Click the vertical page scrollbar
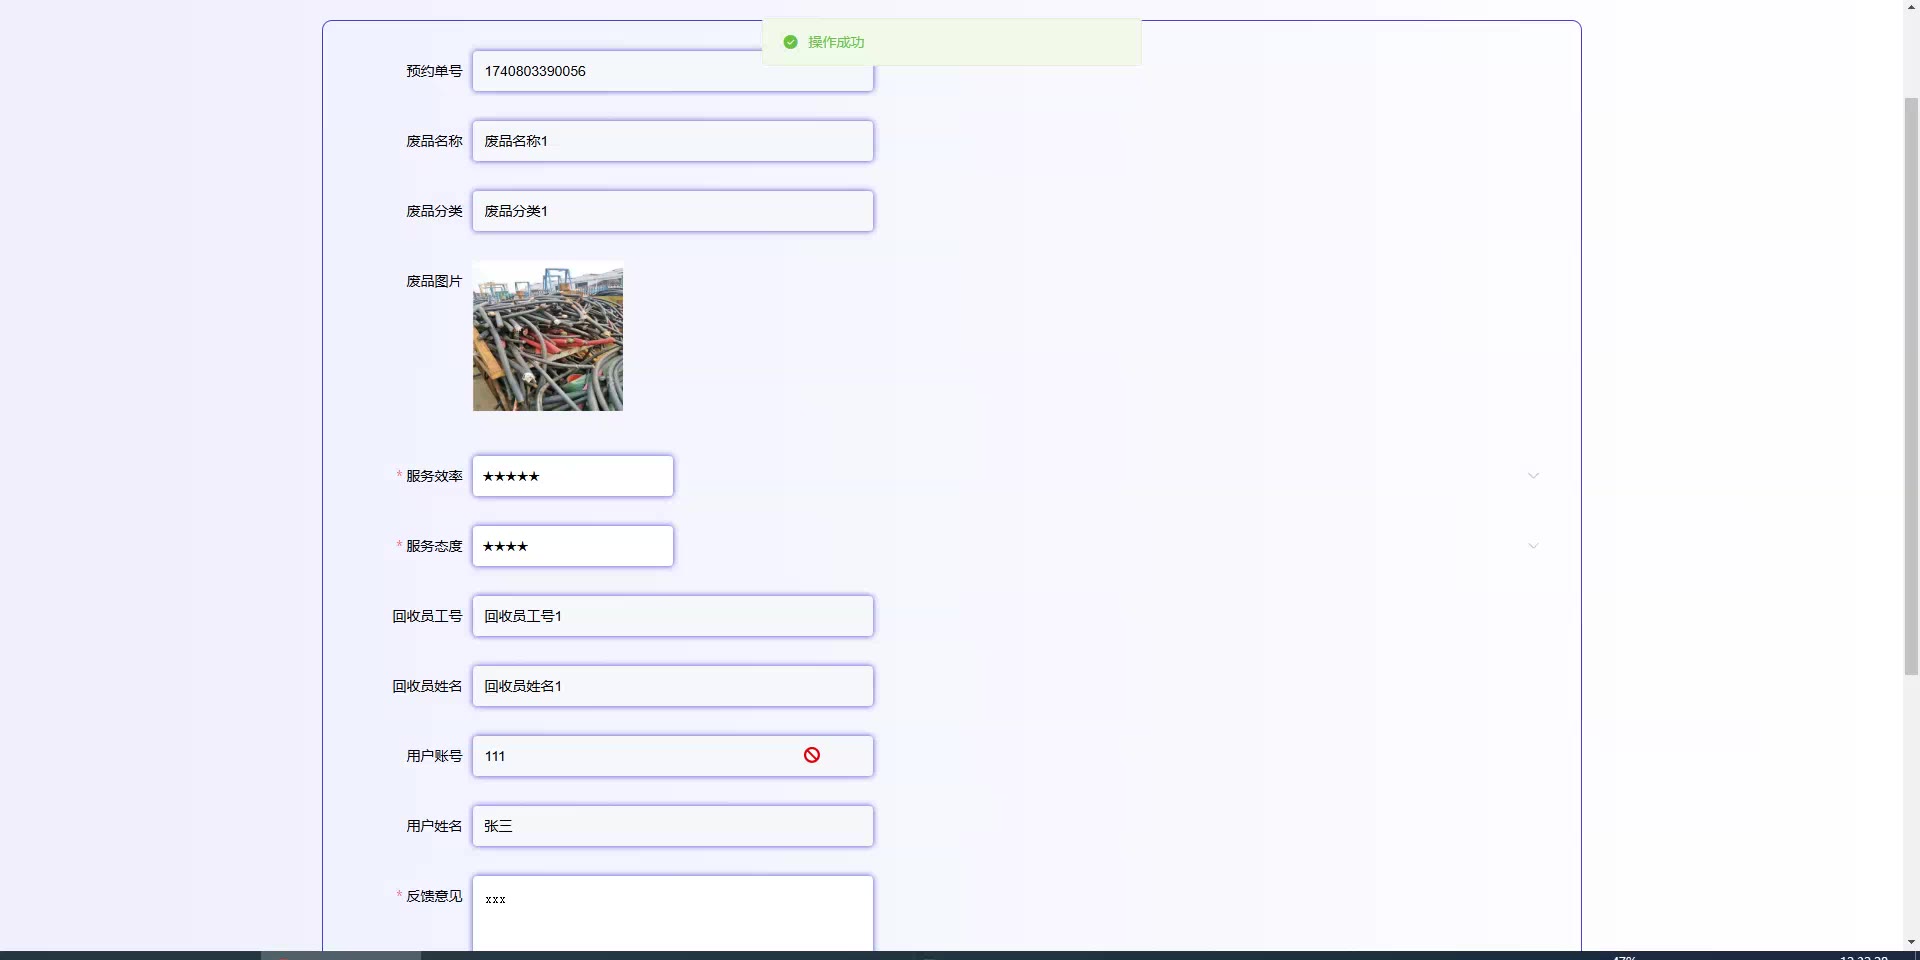This screenshot has width=1920, height=960. click(1911, 386)
